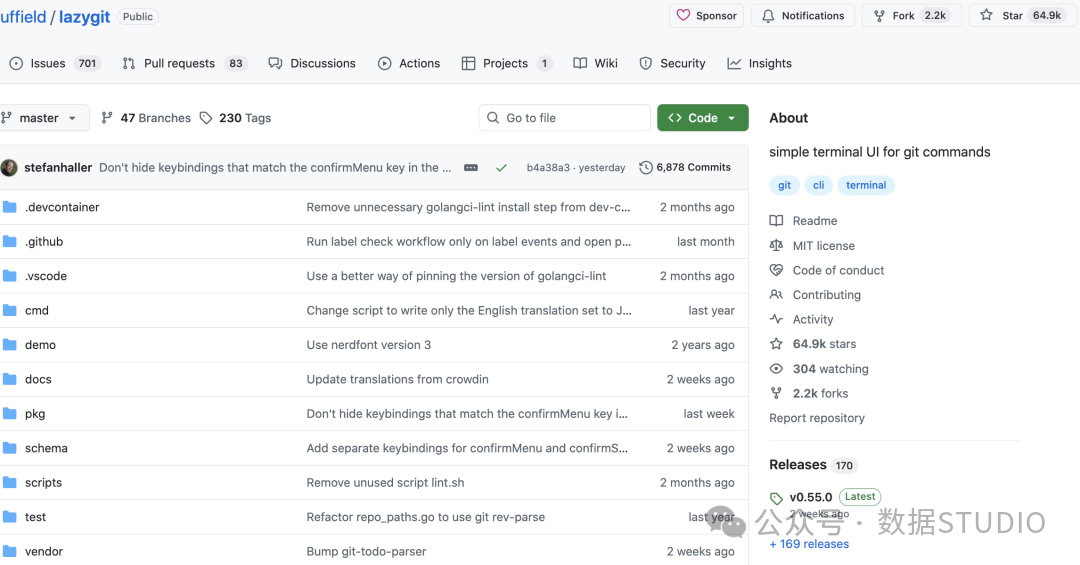Click stefanhaller's avatar image
1080x565 pixels.
click(9, 167)
